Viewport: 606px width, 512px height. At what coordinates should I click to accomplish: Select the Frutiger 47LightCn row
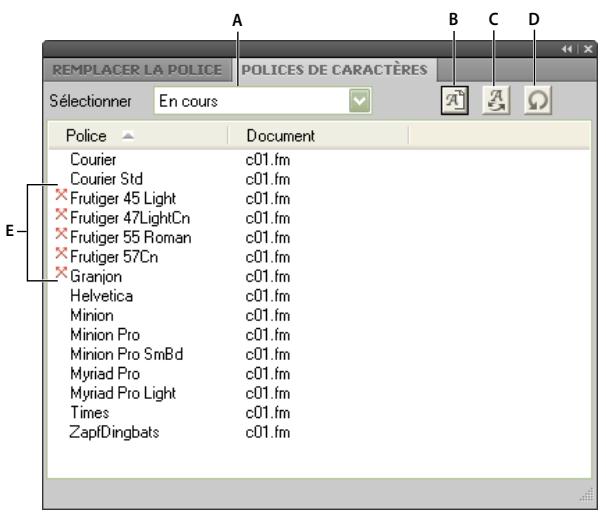[319, 218]
